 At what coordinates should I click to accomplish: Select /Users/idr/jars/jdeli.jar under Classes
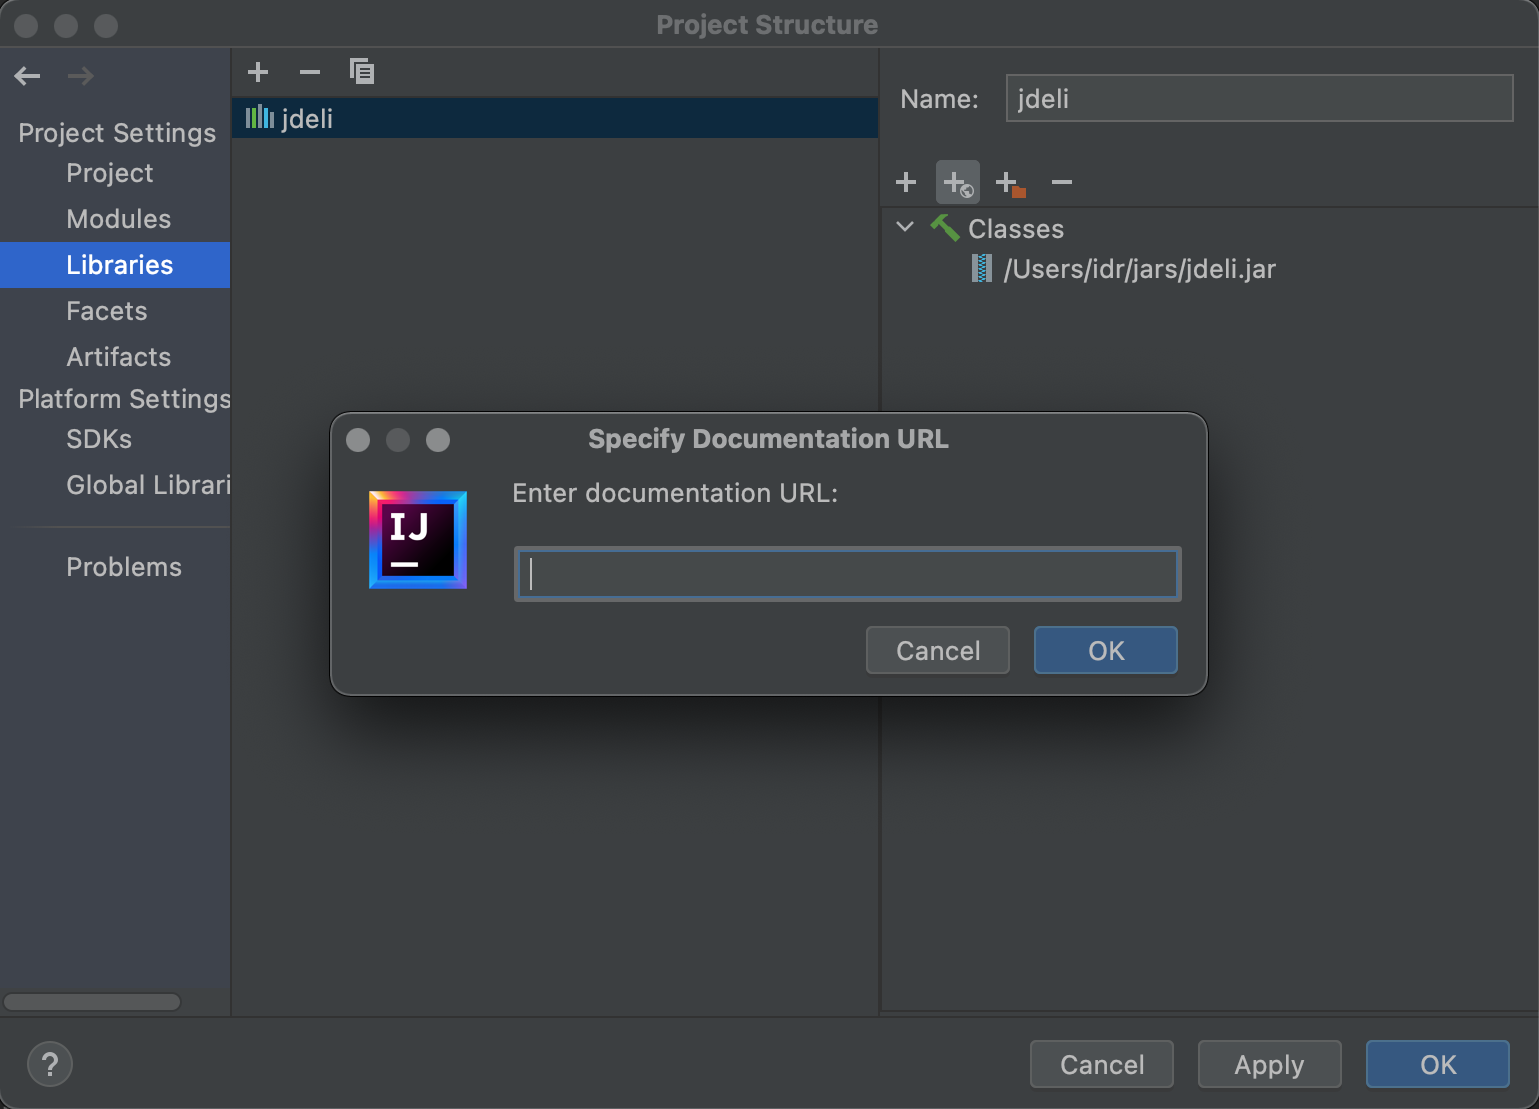click(1140, 268)
